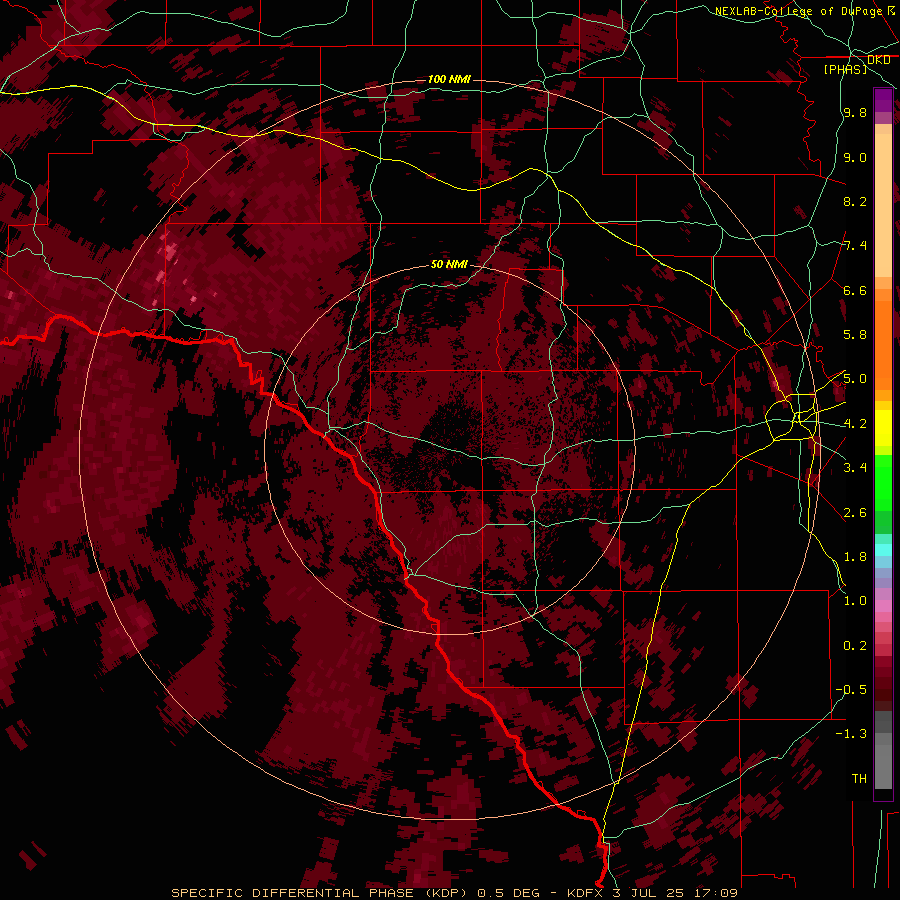The image size is (900, 900).
Task: Click the "TH" threshold label on the scale
Action: [x=859, y=778]
